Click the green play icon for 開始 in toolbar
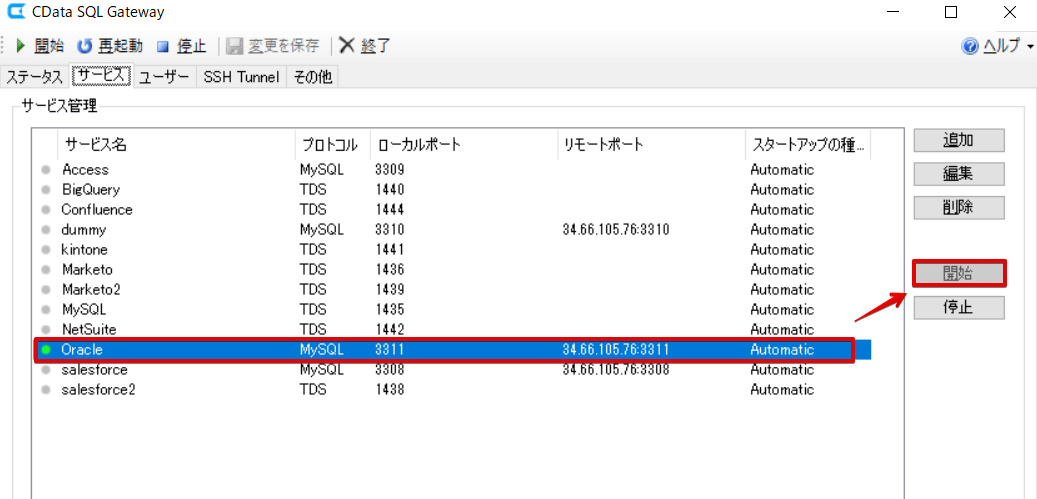The height and width of the screenshot is (499, 1037). click(21, 46)
